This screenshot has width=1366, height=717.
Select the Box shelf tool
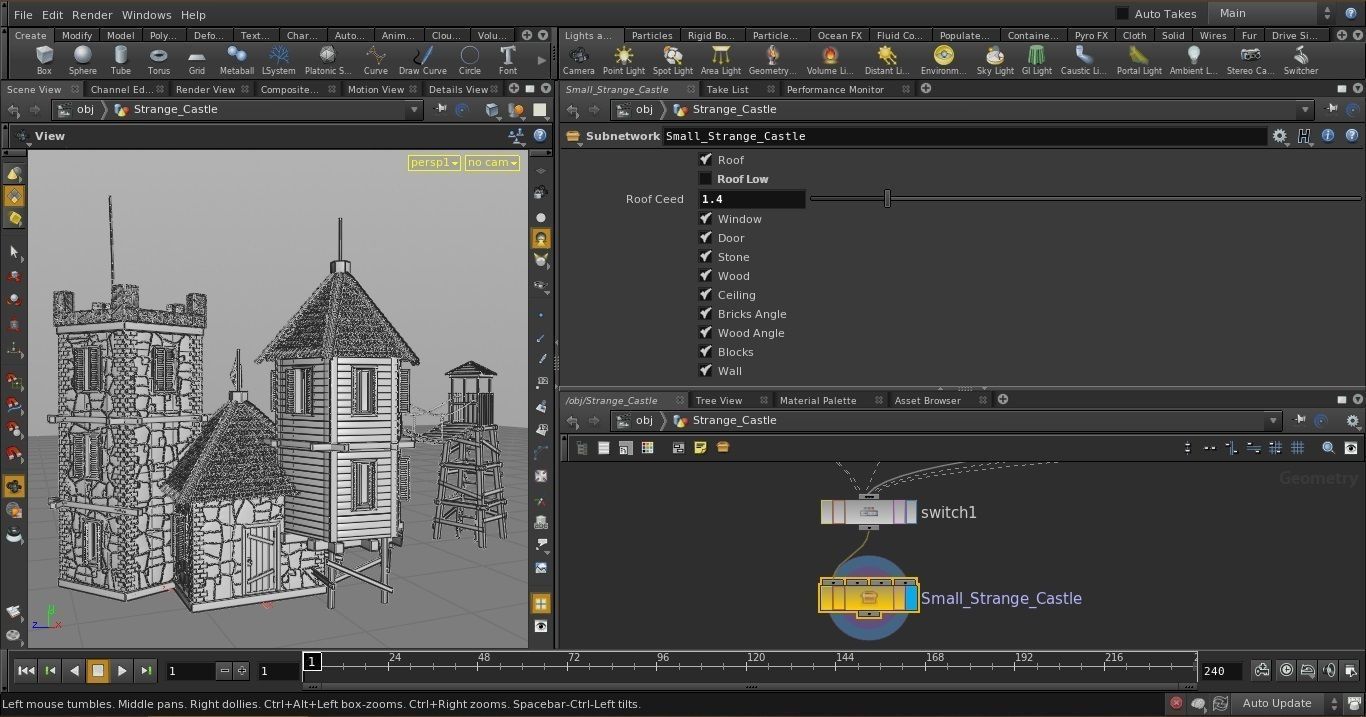click(x=44, y=59)
